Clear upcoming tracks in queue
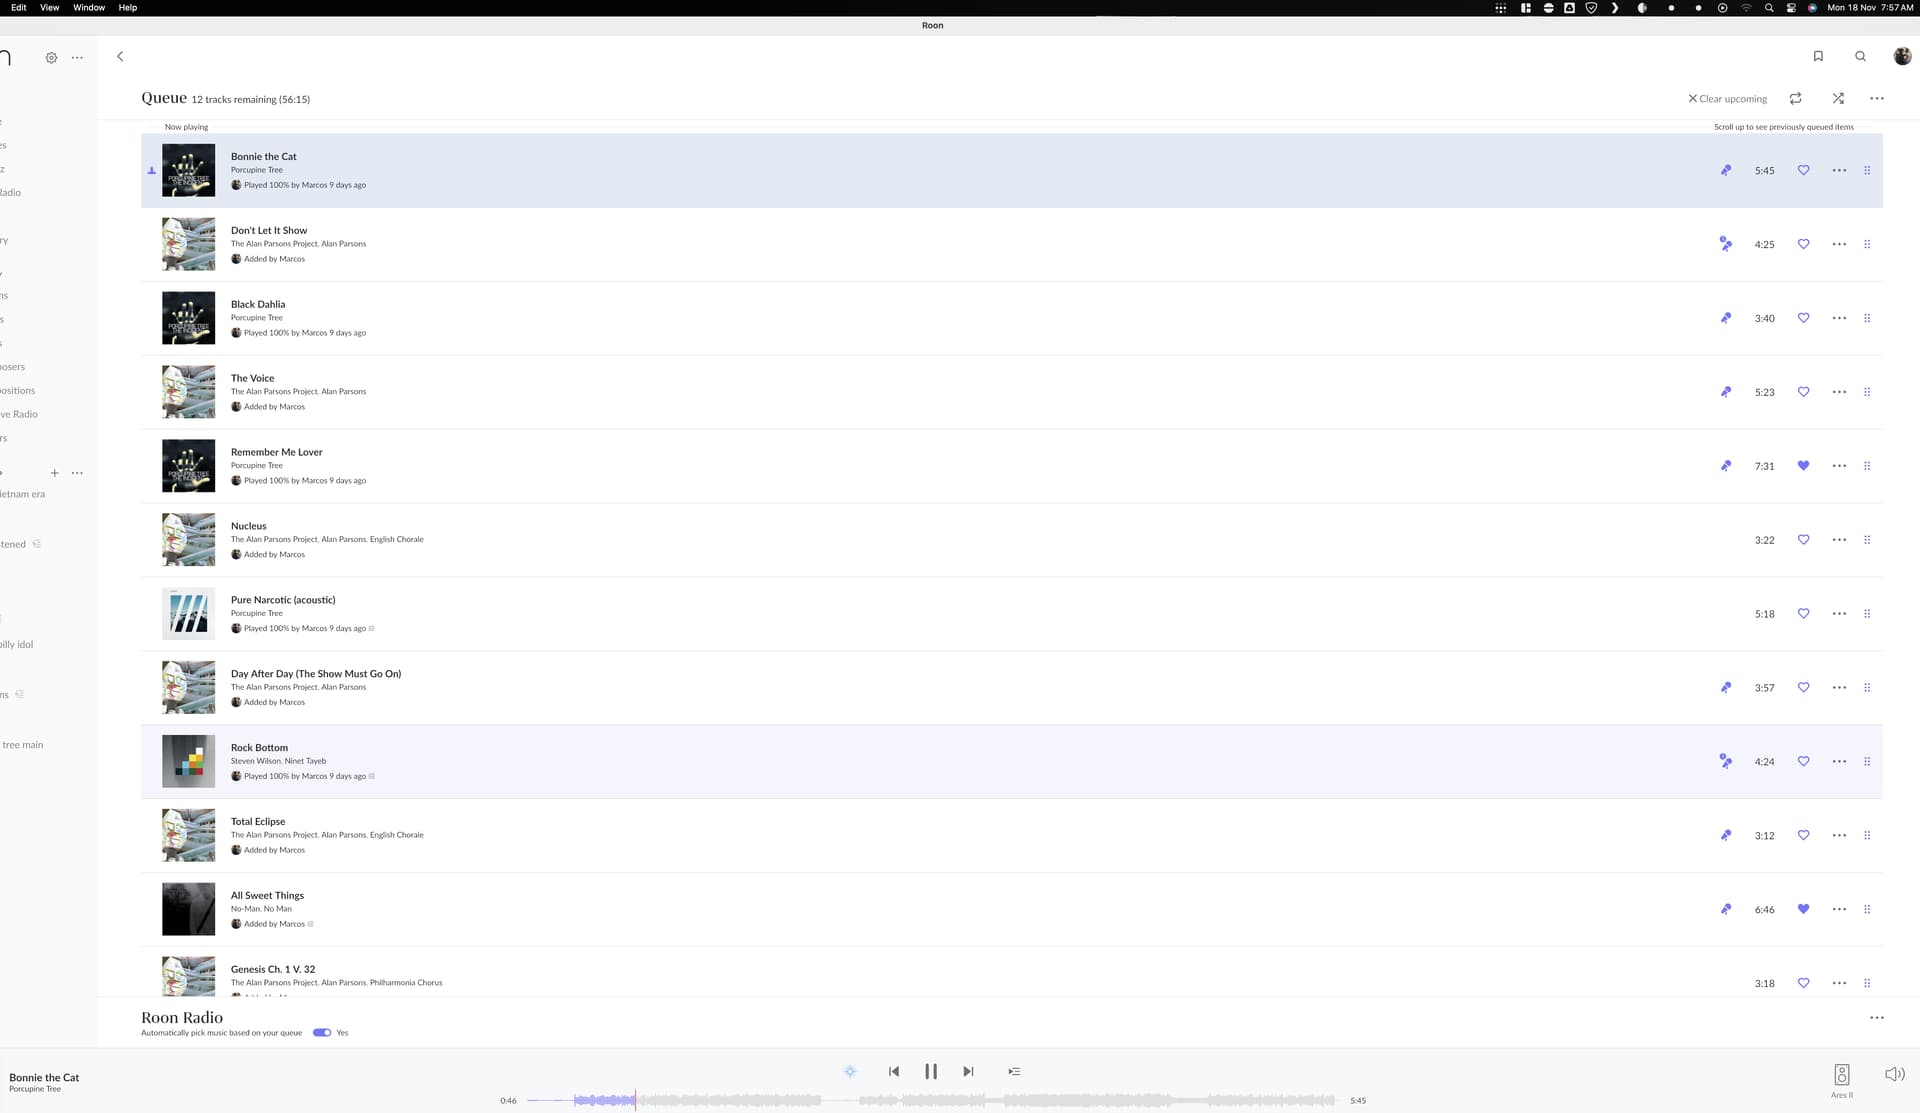The width and height of the screenshot is (1920, 1113). (1727, 99)
